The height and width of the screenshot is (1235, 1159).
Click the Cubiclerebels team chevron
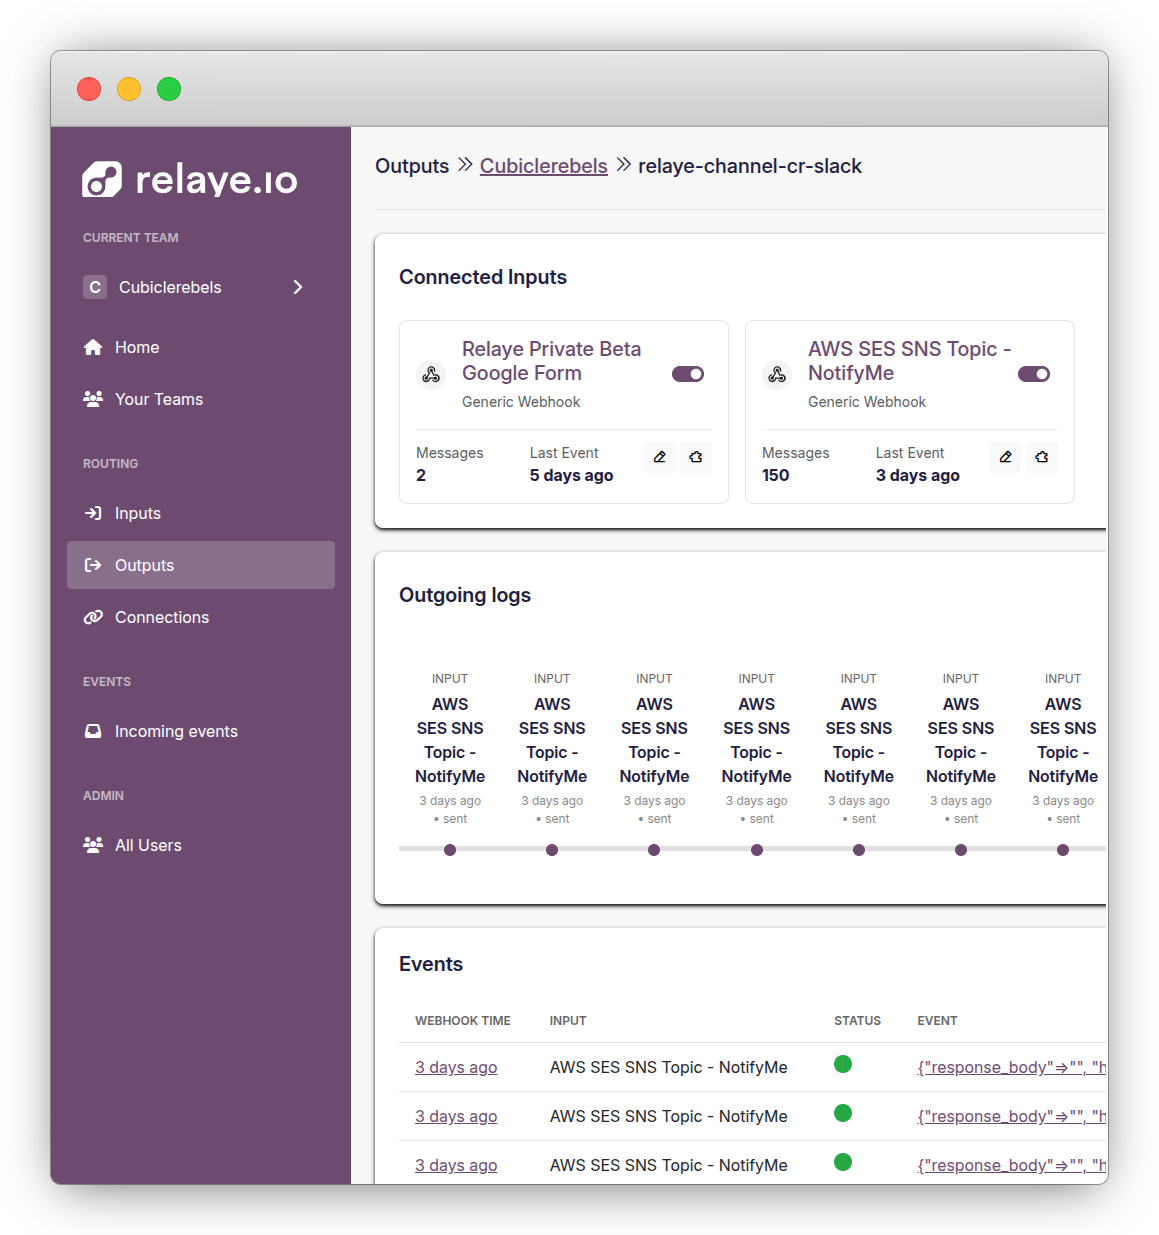click(298, 287)
